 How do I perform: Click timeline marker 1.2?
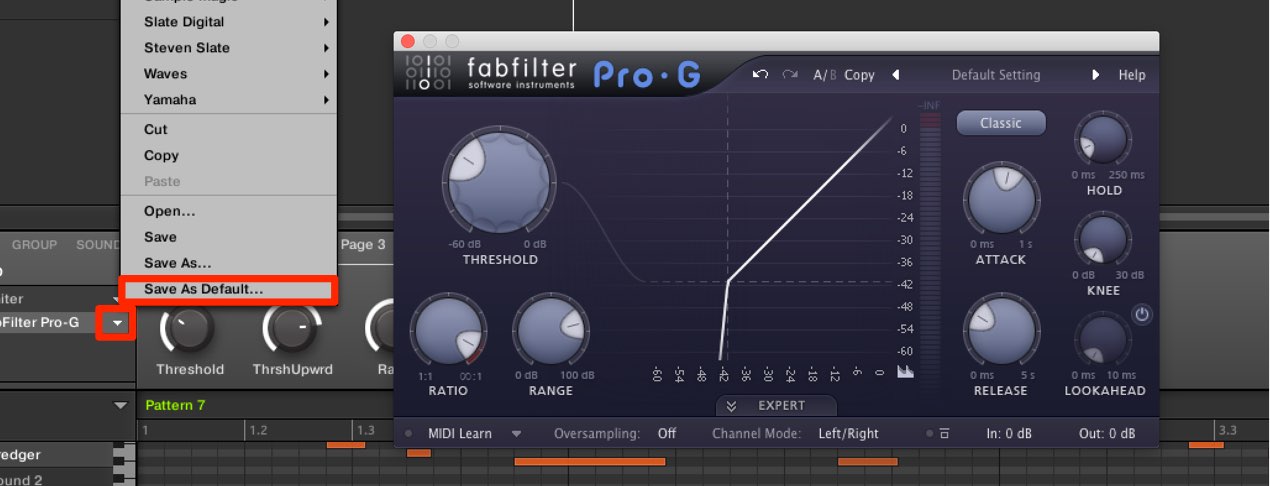[258, 430]
